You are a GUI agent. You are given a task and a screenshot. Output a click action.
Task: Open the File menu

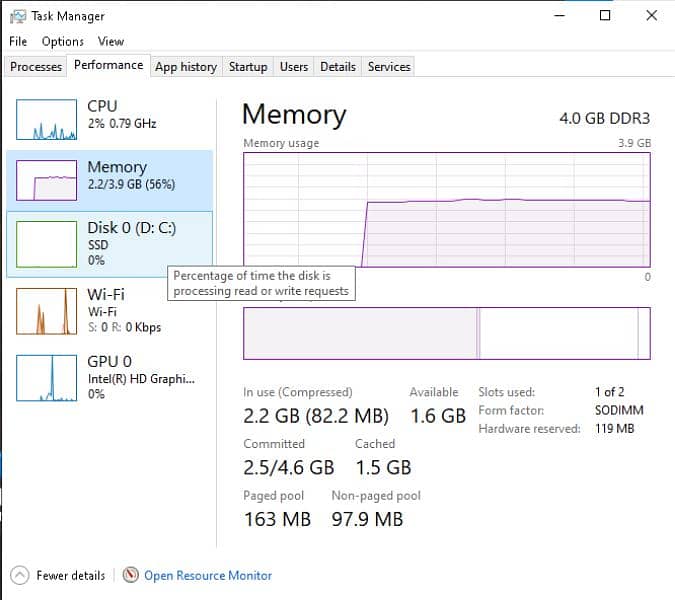pos(18,41)
